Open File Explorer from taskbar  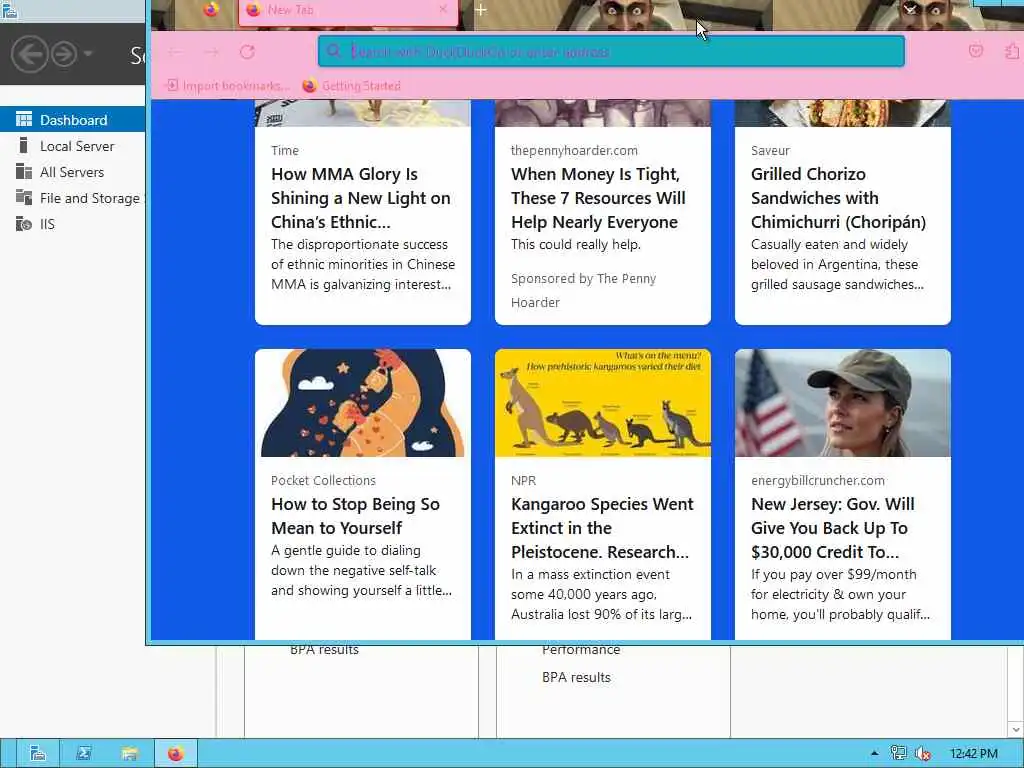pos(129,754)
